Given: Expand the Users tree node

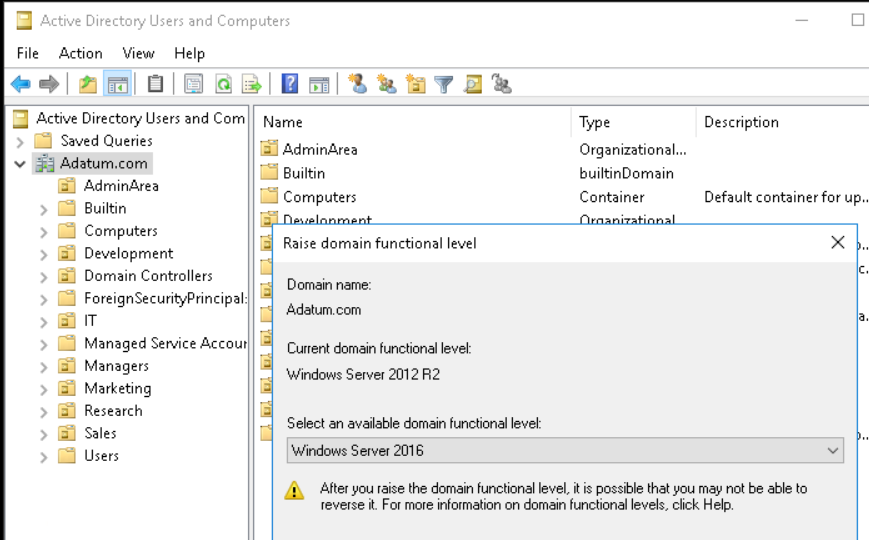Looking at the screenshot, I should [44, 457].
